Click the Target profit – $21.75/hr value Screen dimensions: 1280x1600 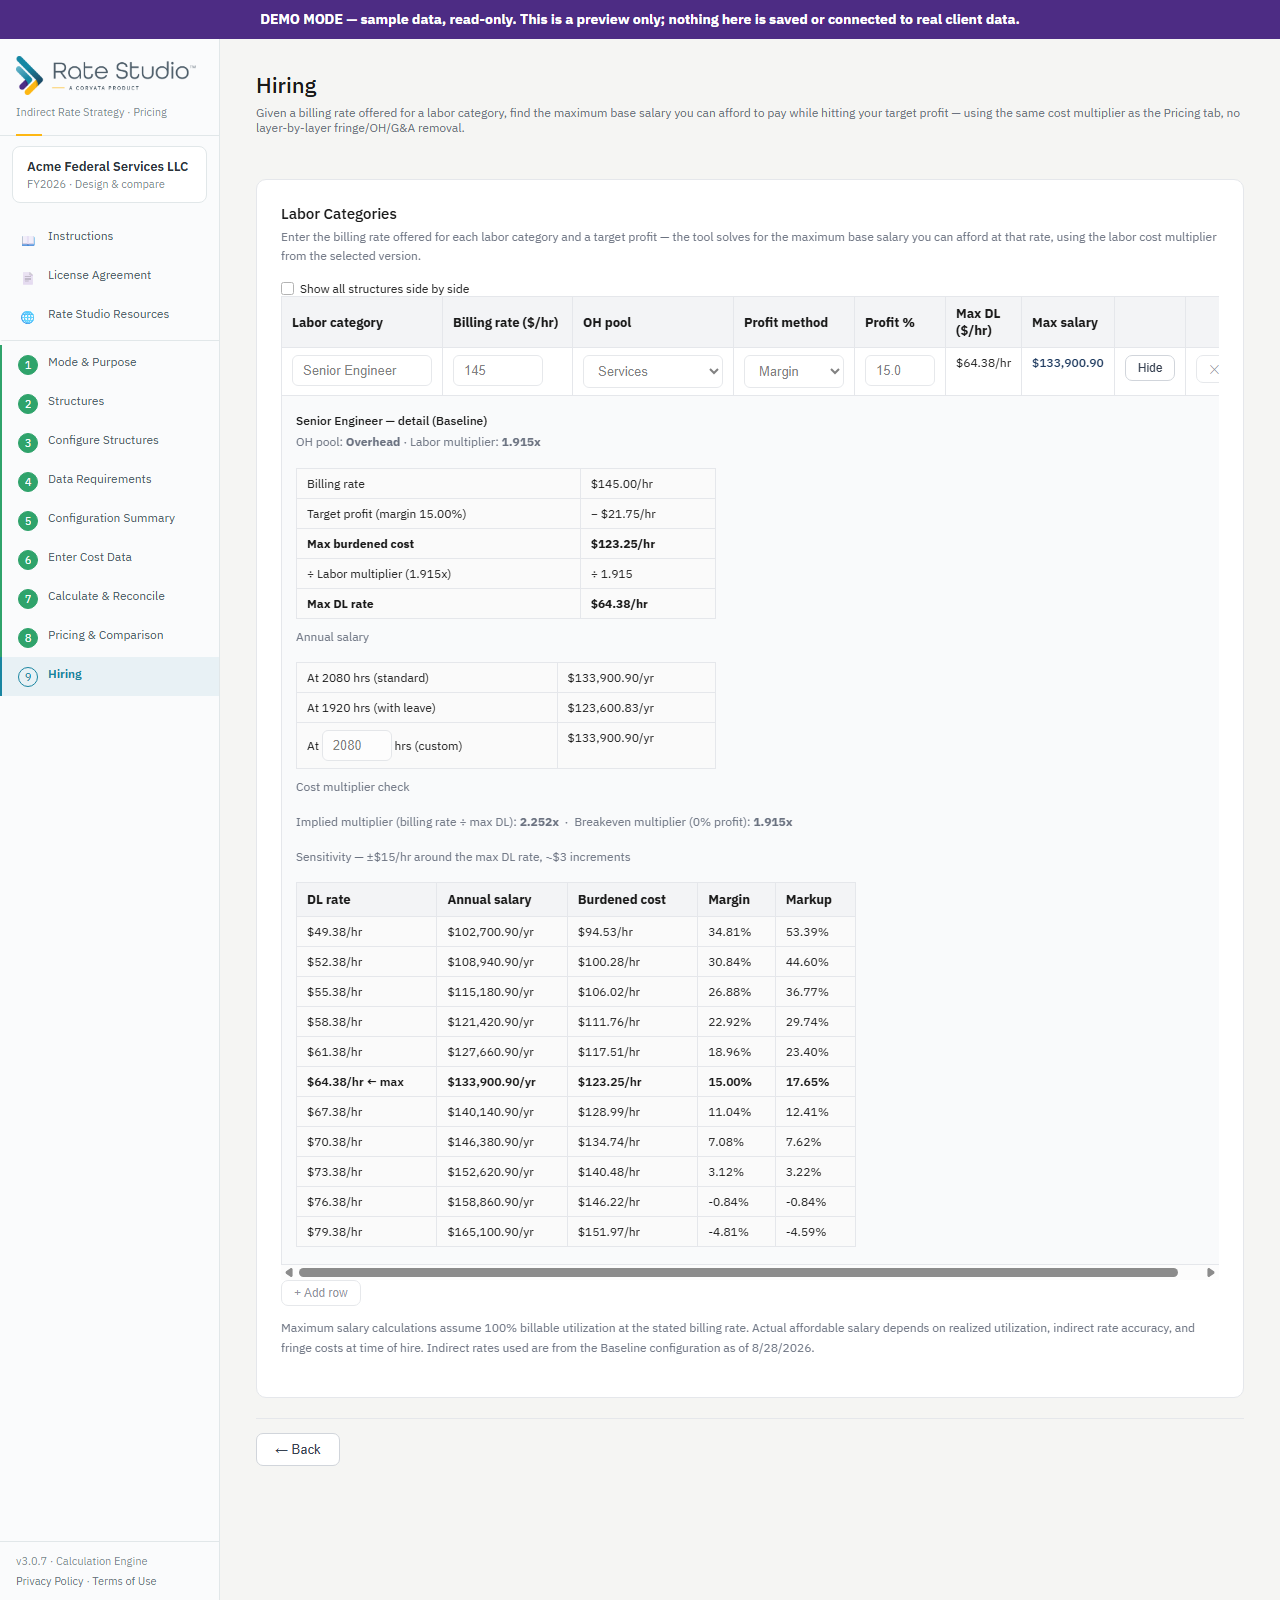click(x=623, y=514)
